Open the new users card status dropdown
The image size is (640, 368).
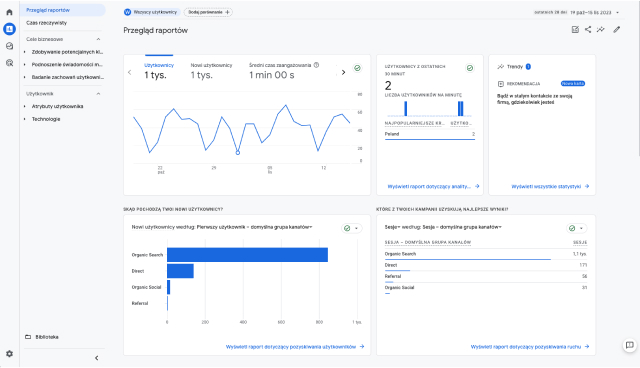click(x=356, y=228)
